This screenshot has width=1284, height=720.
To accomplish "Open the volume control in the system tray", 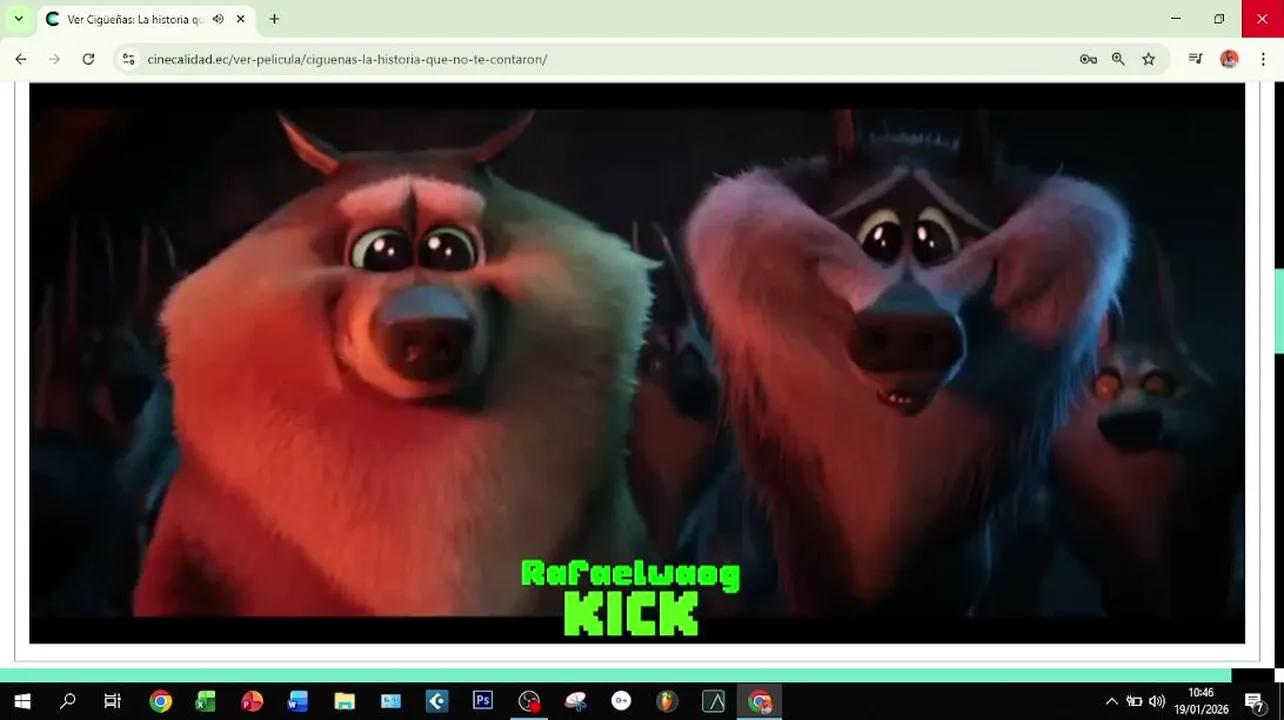I will 1157,701.
